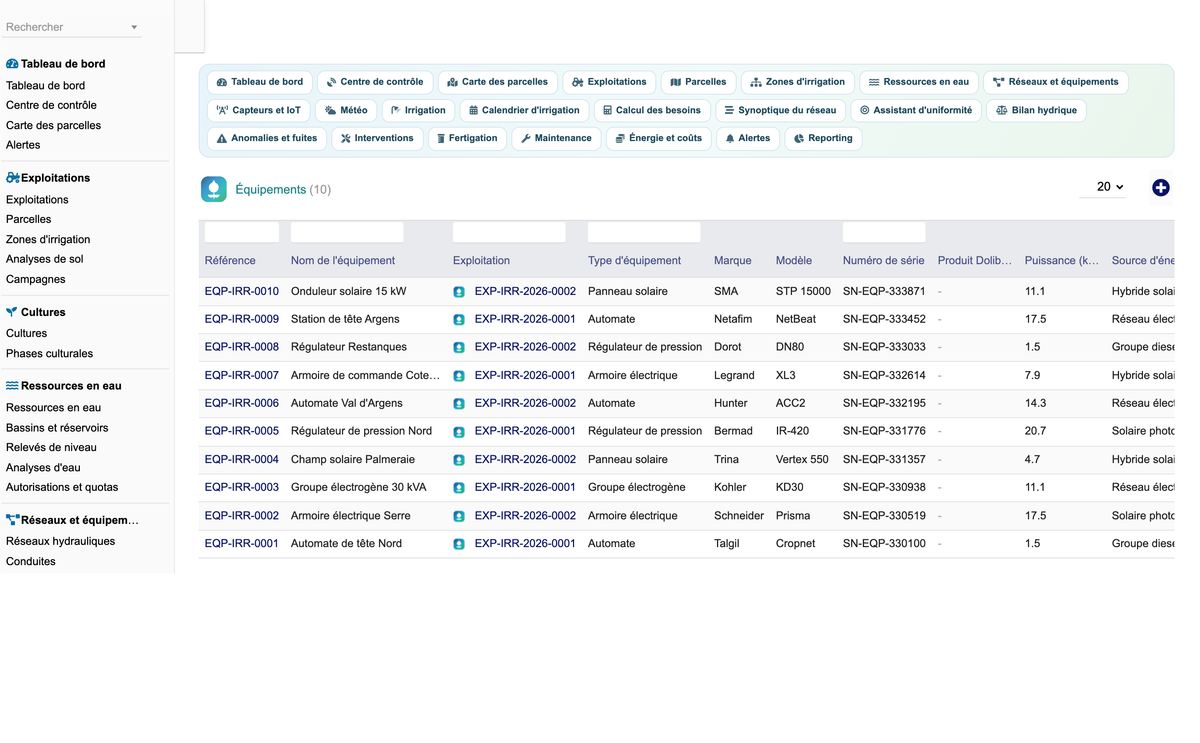Viewport: 1200px width, 743px height.
Task: Click exploitation icon in EQP-IRR-0002 row
Action: (459, 516)
